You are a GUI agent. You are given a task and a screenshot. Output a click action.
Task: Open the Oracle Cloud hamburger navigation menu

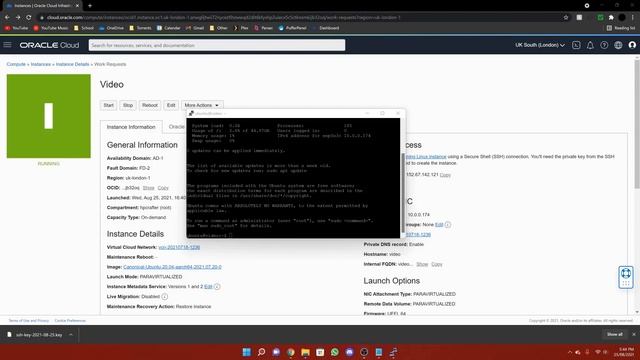(7, 45)
